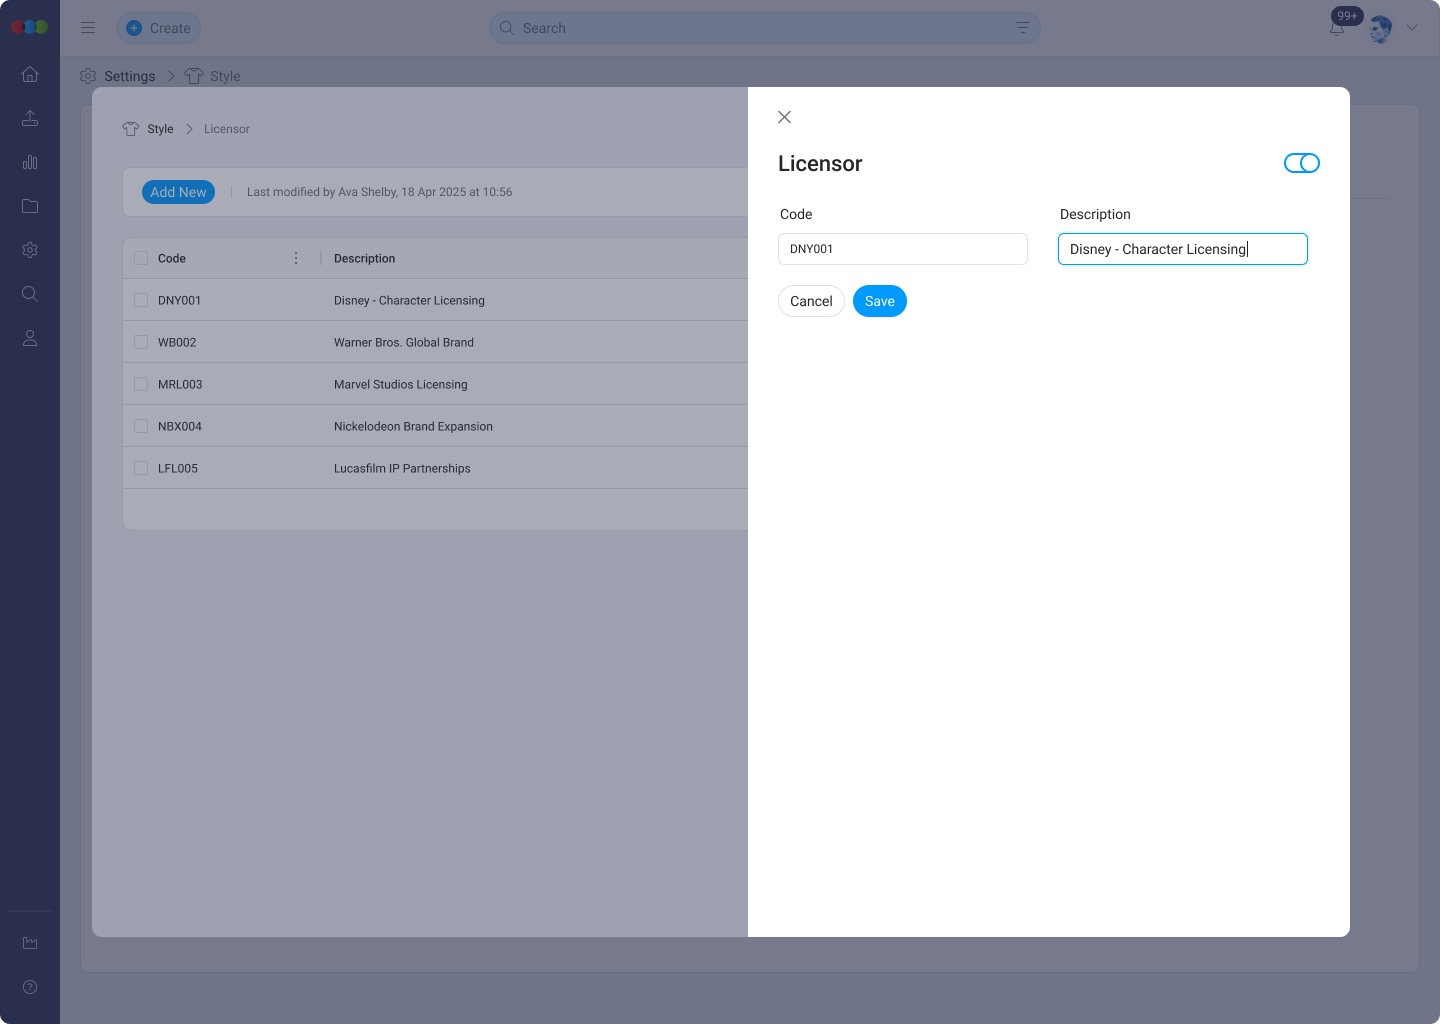This screenshot has width=1440, height=1024.
Task: Open the Folder icon in the sidebar
Action: pyautogui.click(x=30, y=206)
